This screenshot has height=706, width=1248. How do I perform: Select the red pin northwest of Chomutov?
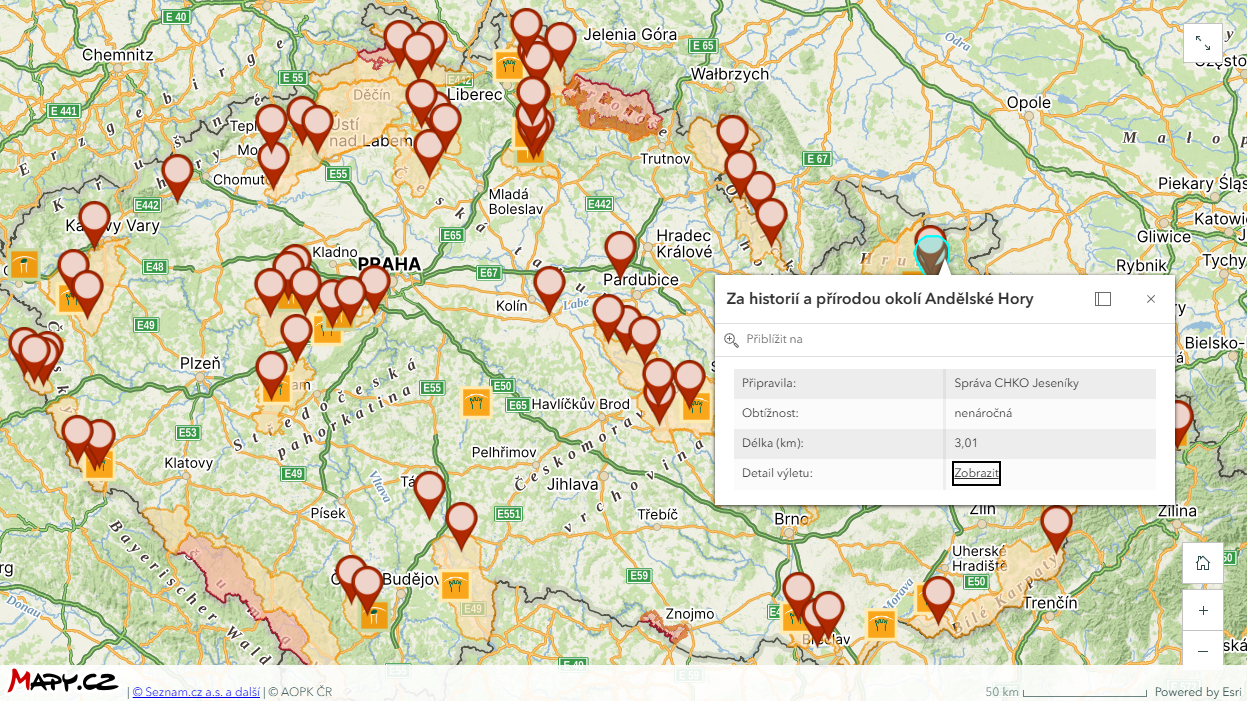177,177
